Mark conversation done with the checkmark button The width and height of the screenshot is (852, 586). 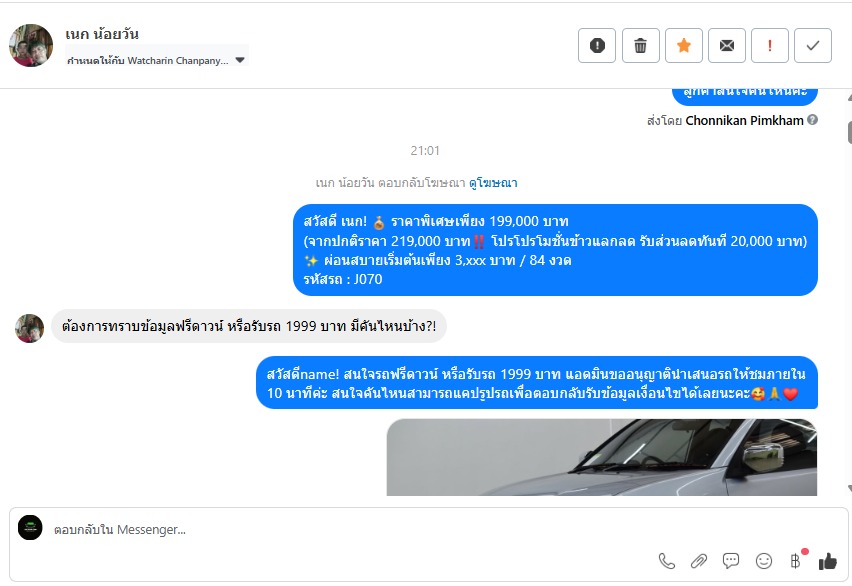(x=813, y=46)
